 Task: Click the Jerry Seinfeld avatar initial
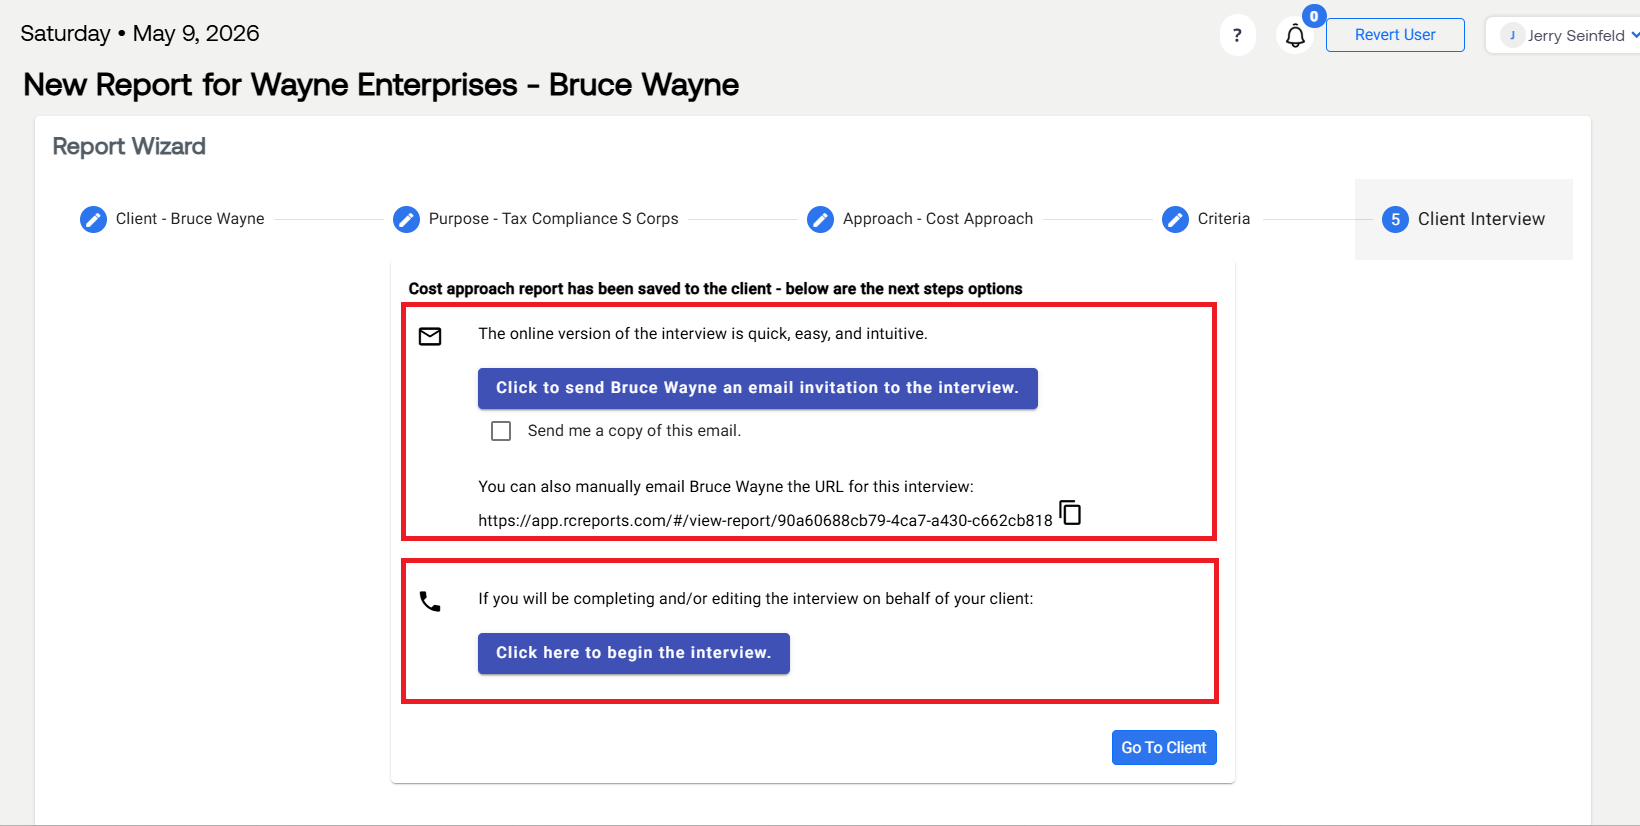1512,35
